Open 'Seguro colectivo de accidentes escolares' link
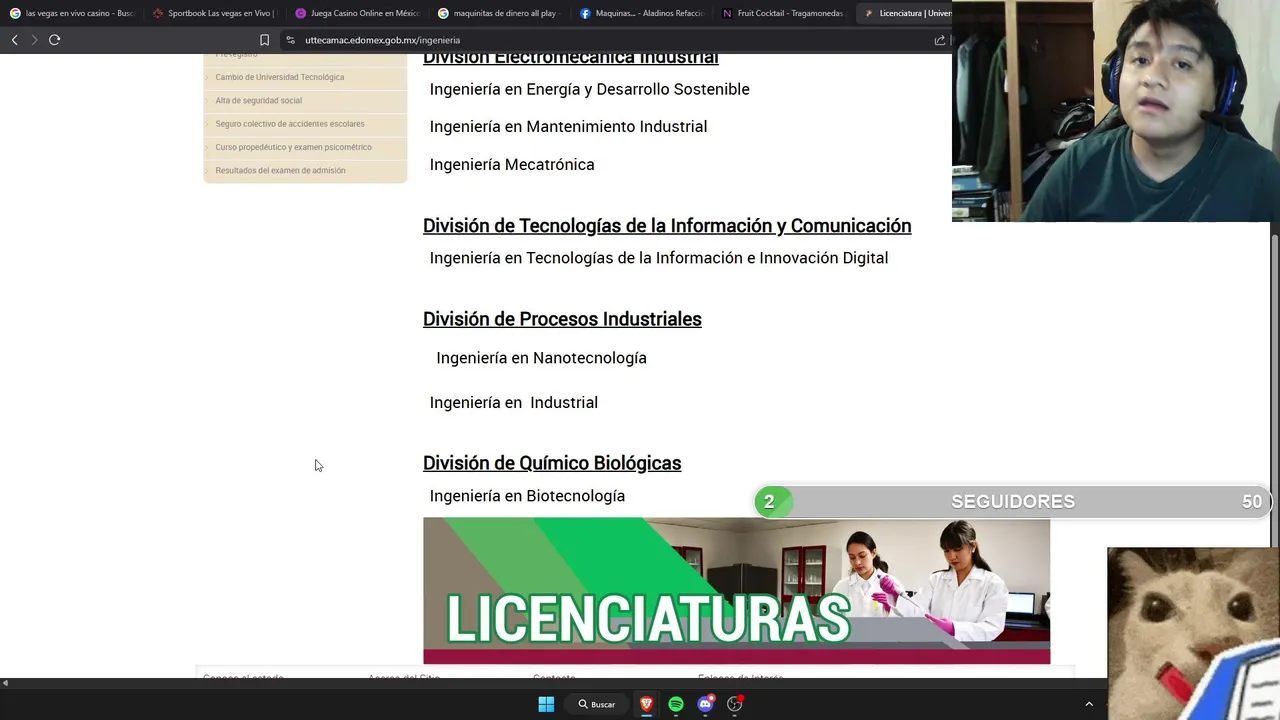 point(290,124)
